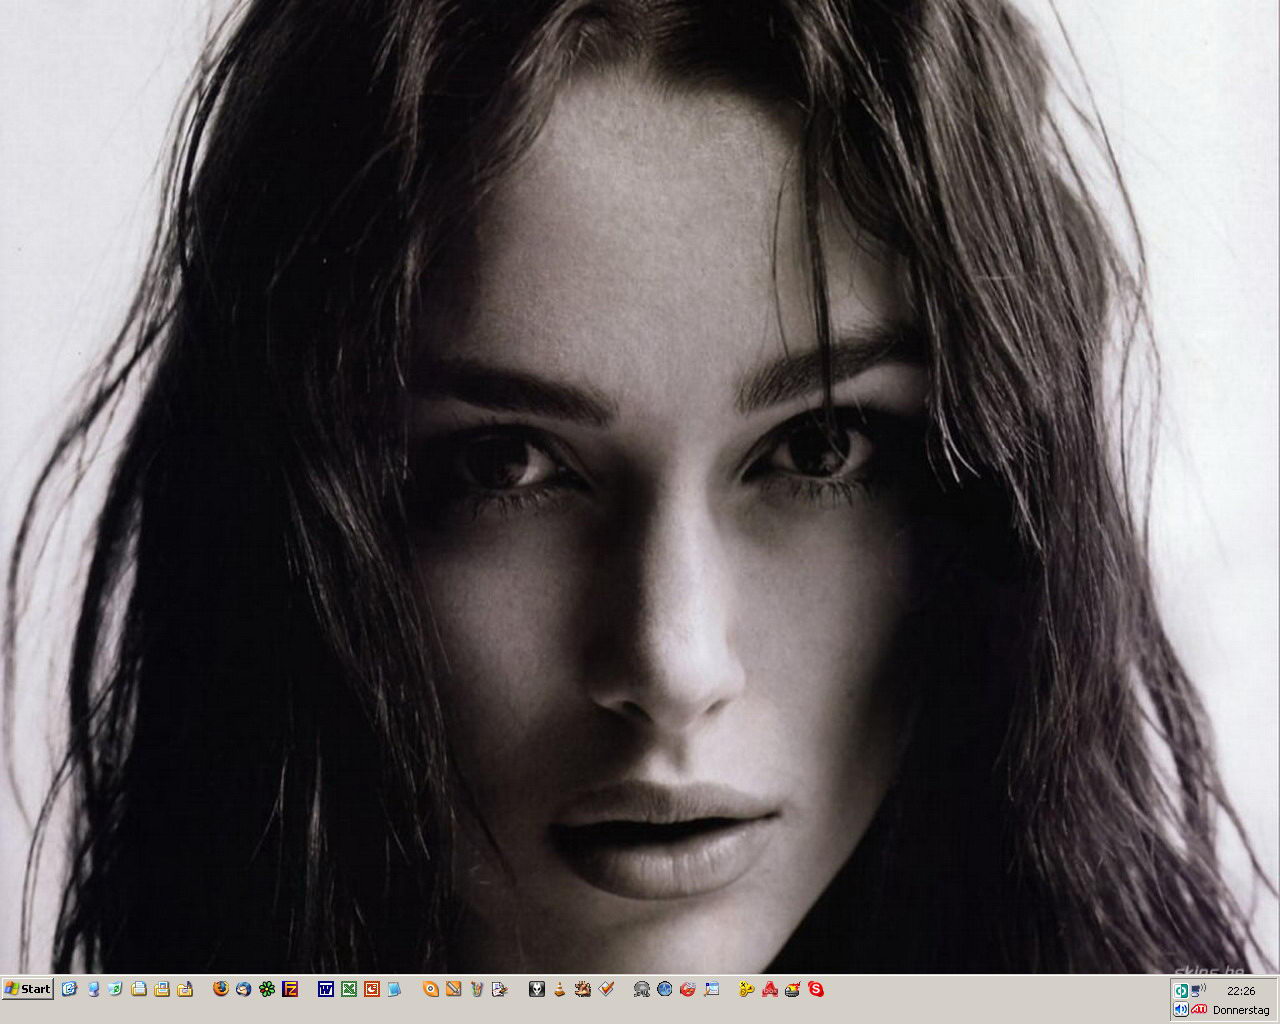The image size is (1280, 1024).
Task: Open Skype from the quick launch bar
Action: (816, 989)
